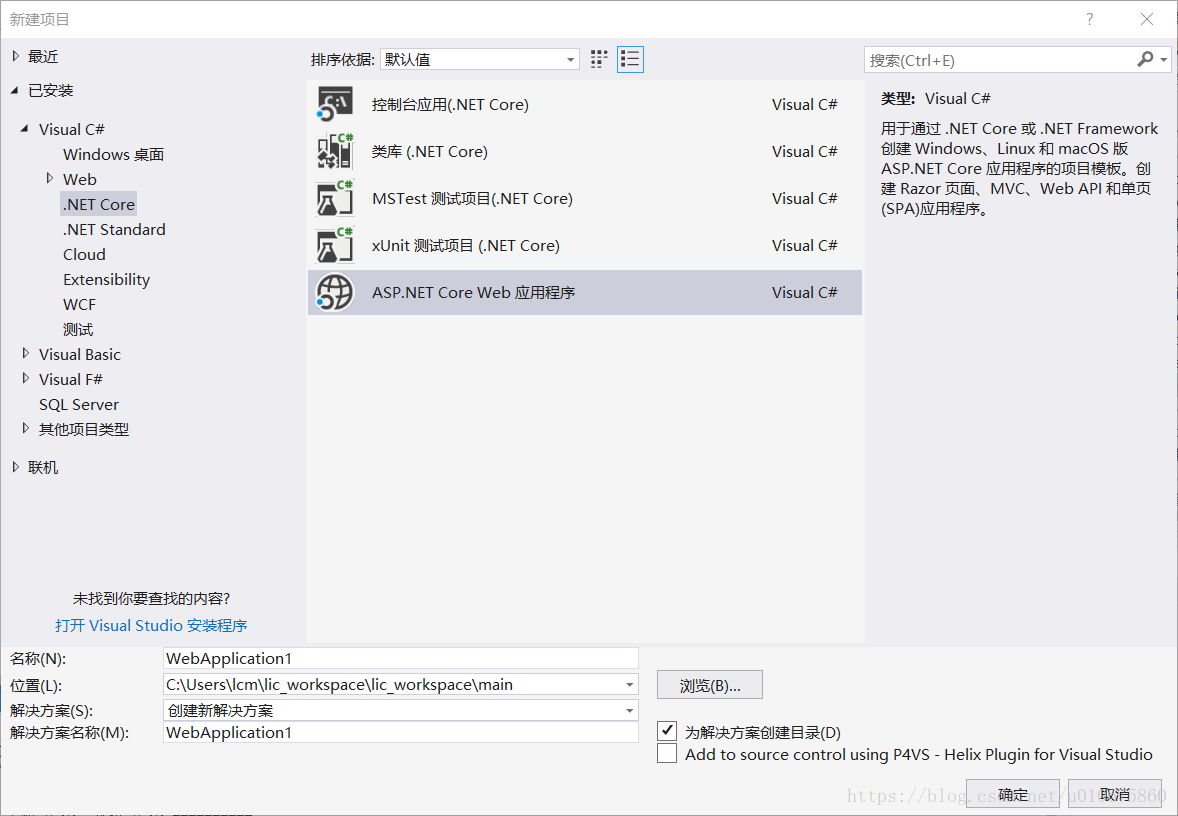Click the MSTest test project template icon
Image resolution: width=1178 pixels, height=816 pixels.
(x=335, y=198)
